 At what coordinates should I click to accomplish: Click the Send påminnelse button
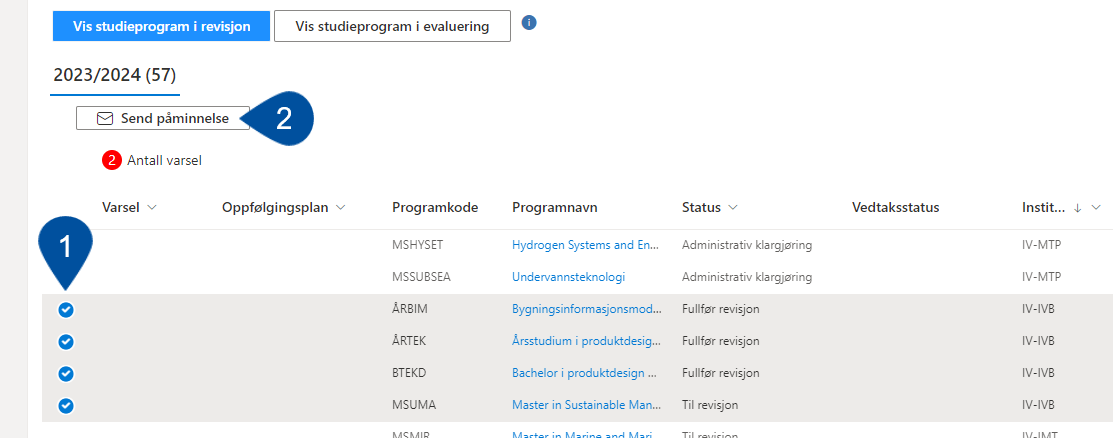click(x=163, y=119)
